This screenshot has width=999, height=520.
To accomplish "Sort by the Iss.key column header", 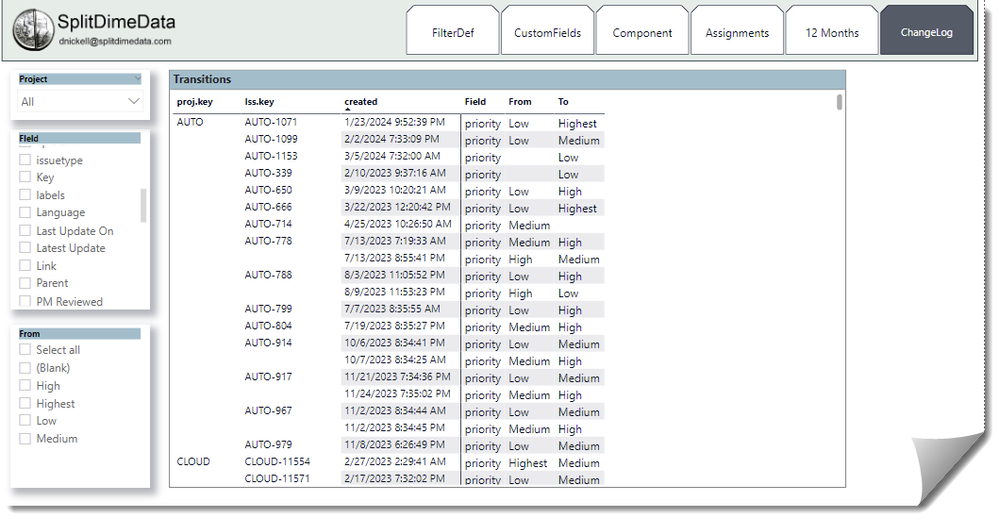I will pyautogui.click(x=259, y=101).
